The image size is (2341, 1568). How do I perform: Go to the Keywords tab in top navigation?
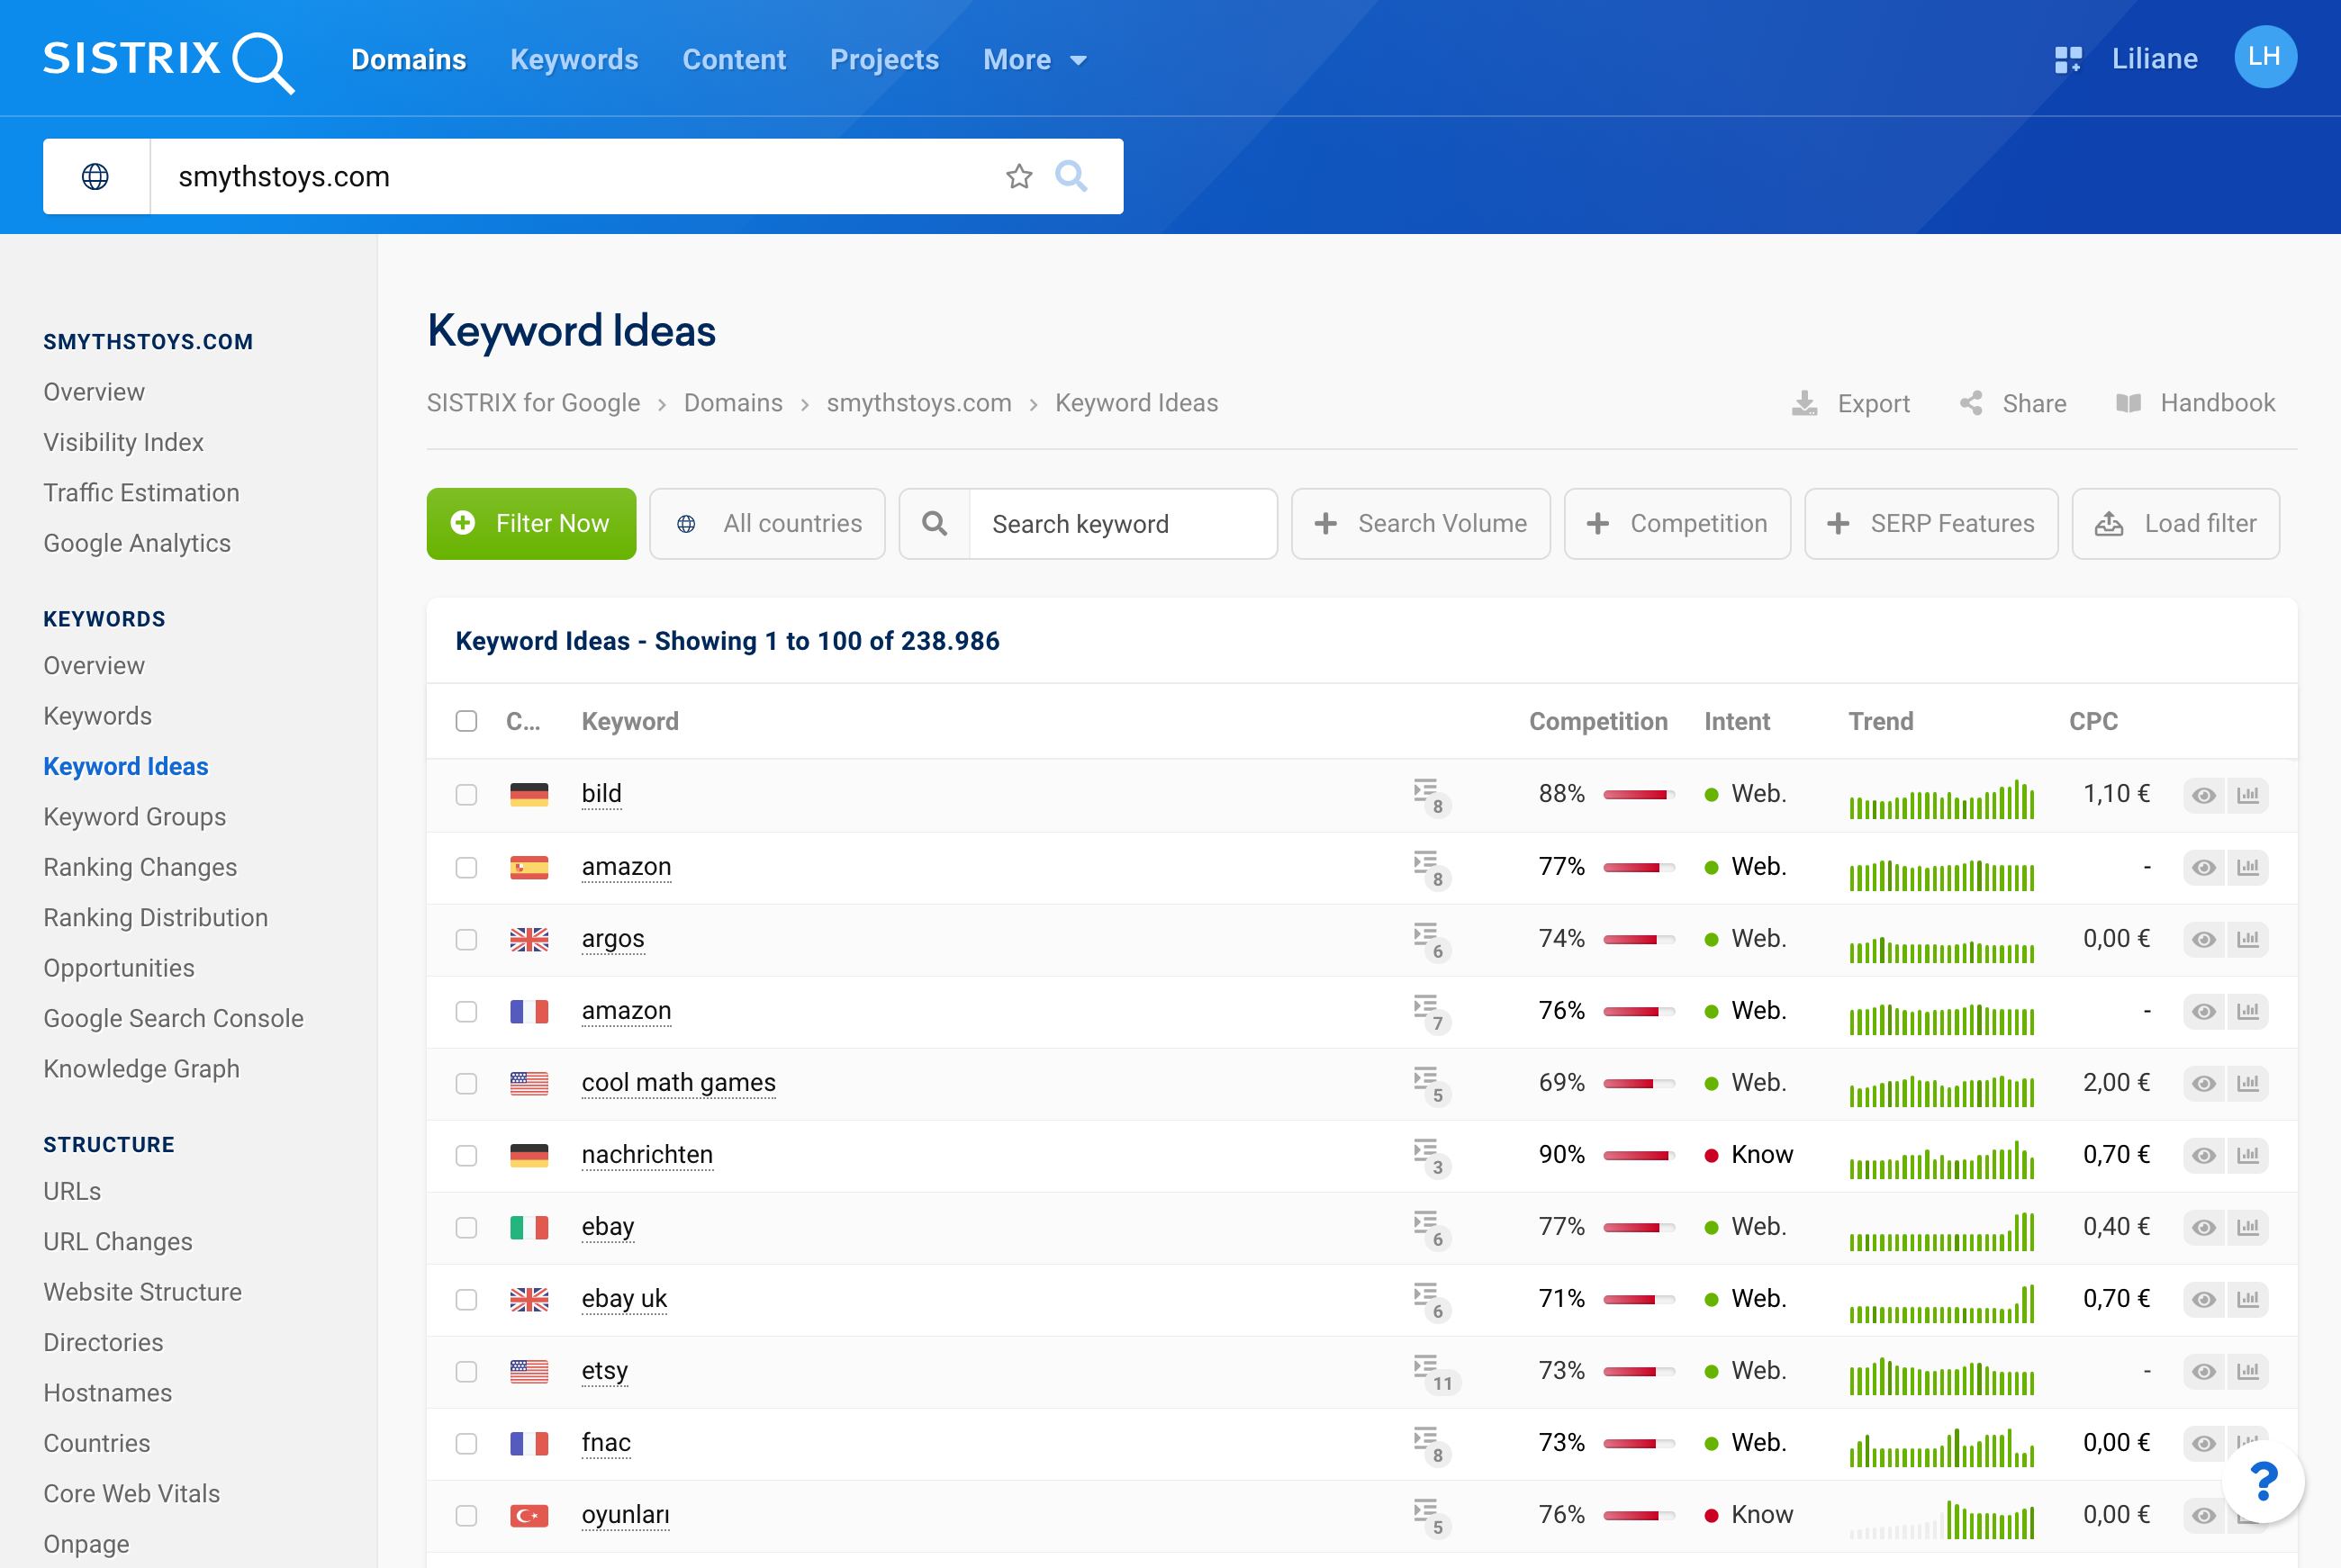(x=574, y=60)
